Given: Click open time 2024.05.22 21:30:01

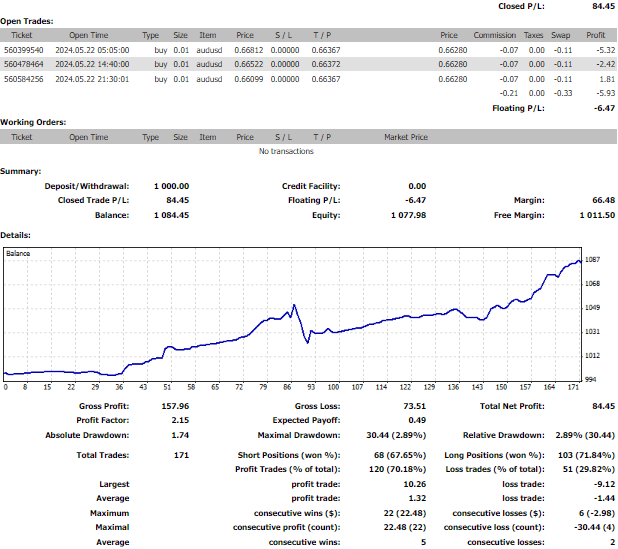Looking at the screenshot, I should (92, 79).
